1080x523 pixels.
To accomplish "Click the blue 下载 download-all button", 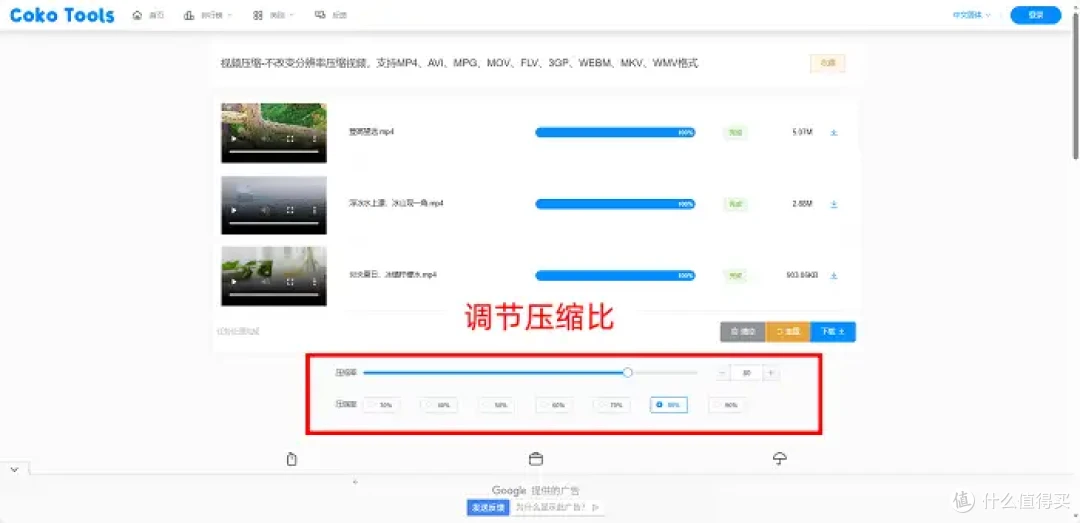I will [x=833, y=331].
